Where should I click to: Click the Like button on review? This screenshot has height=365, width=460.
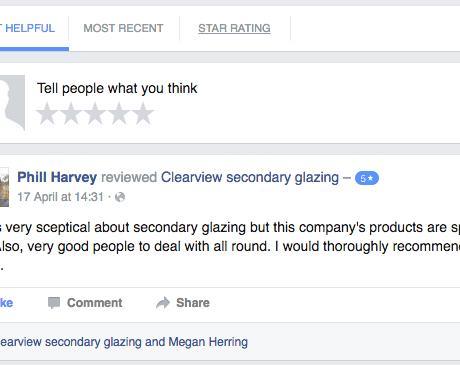(x=6, y=303)
